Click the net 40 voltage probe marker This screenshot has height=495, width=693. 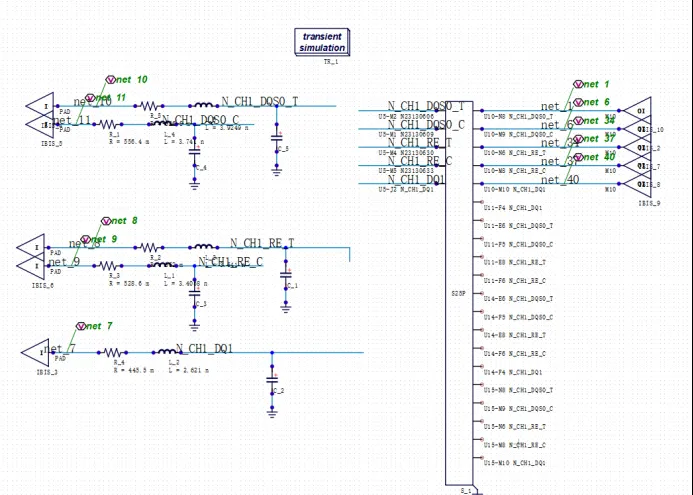point(578,157)
